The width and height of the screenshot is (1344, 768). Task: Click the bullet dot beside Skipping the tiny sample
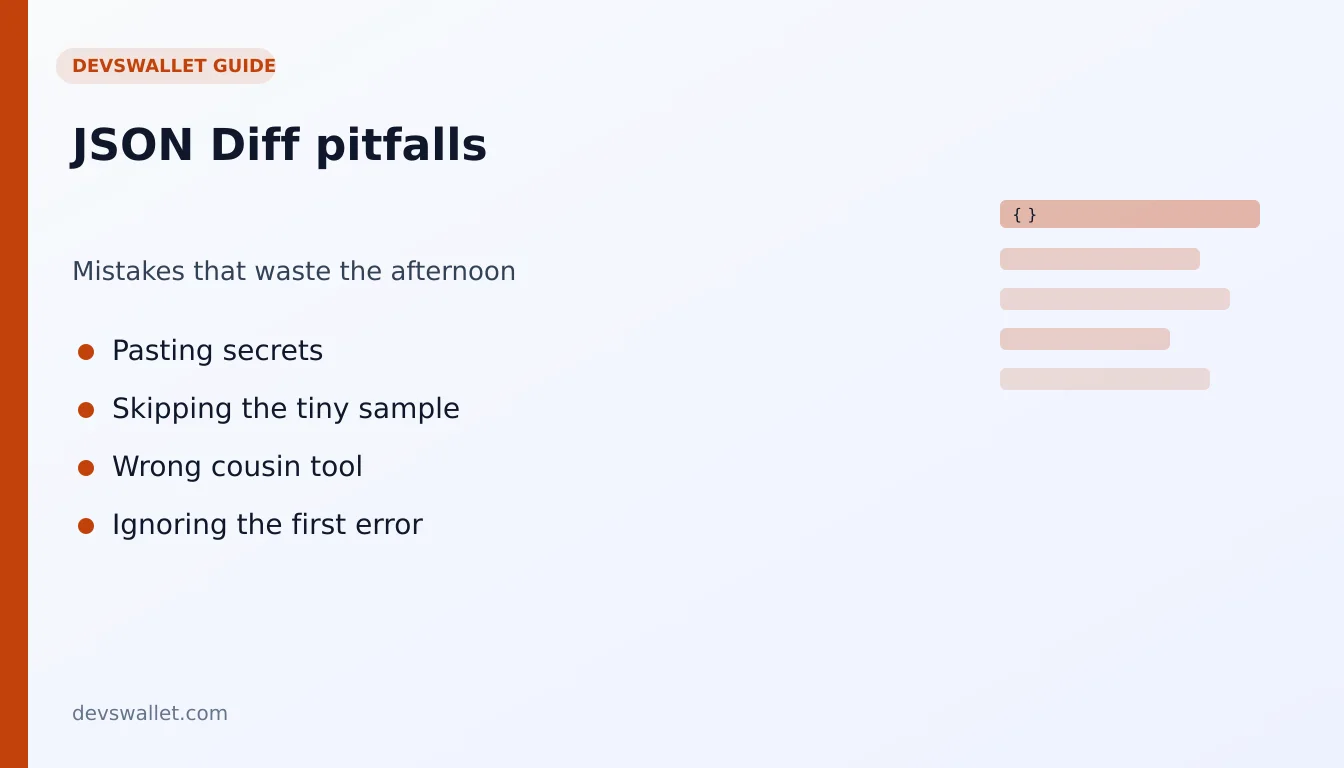86,410
